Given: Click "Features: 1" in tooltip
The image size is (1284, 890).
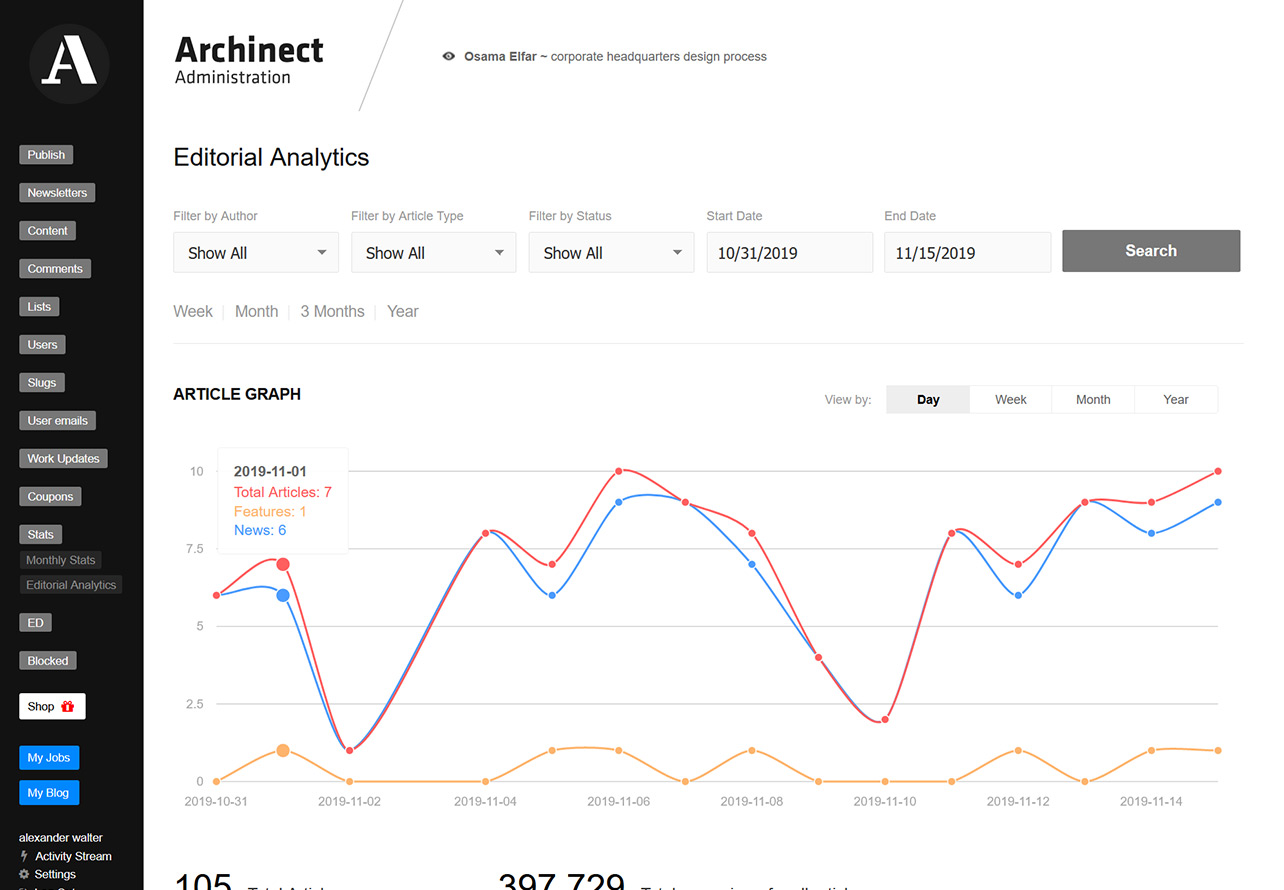Looking at the screenshot, I should pos(270,511).
